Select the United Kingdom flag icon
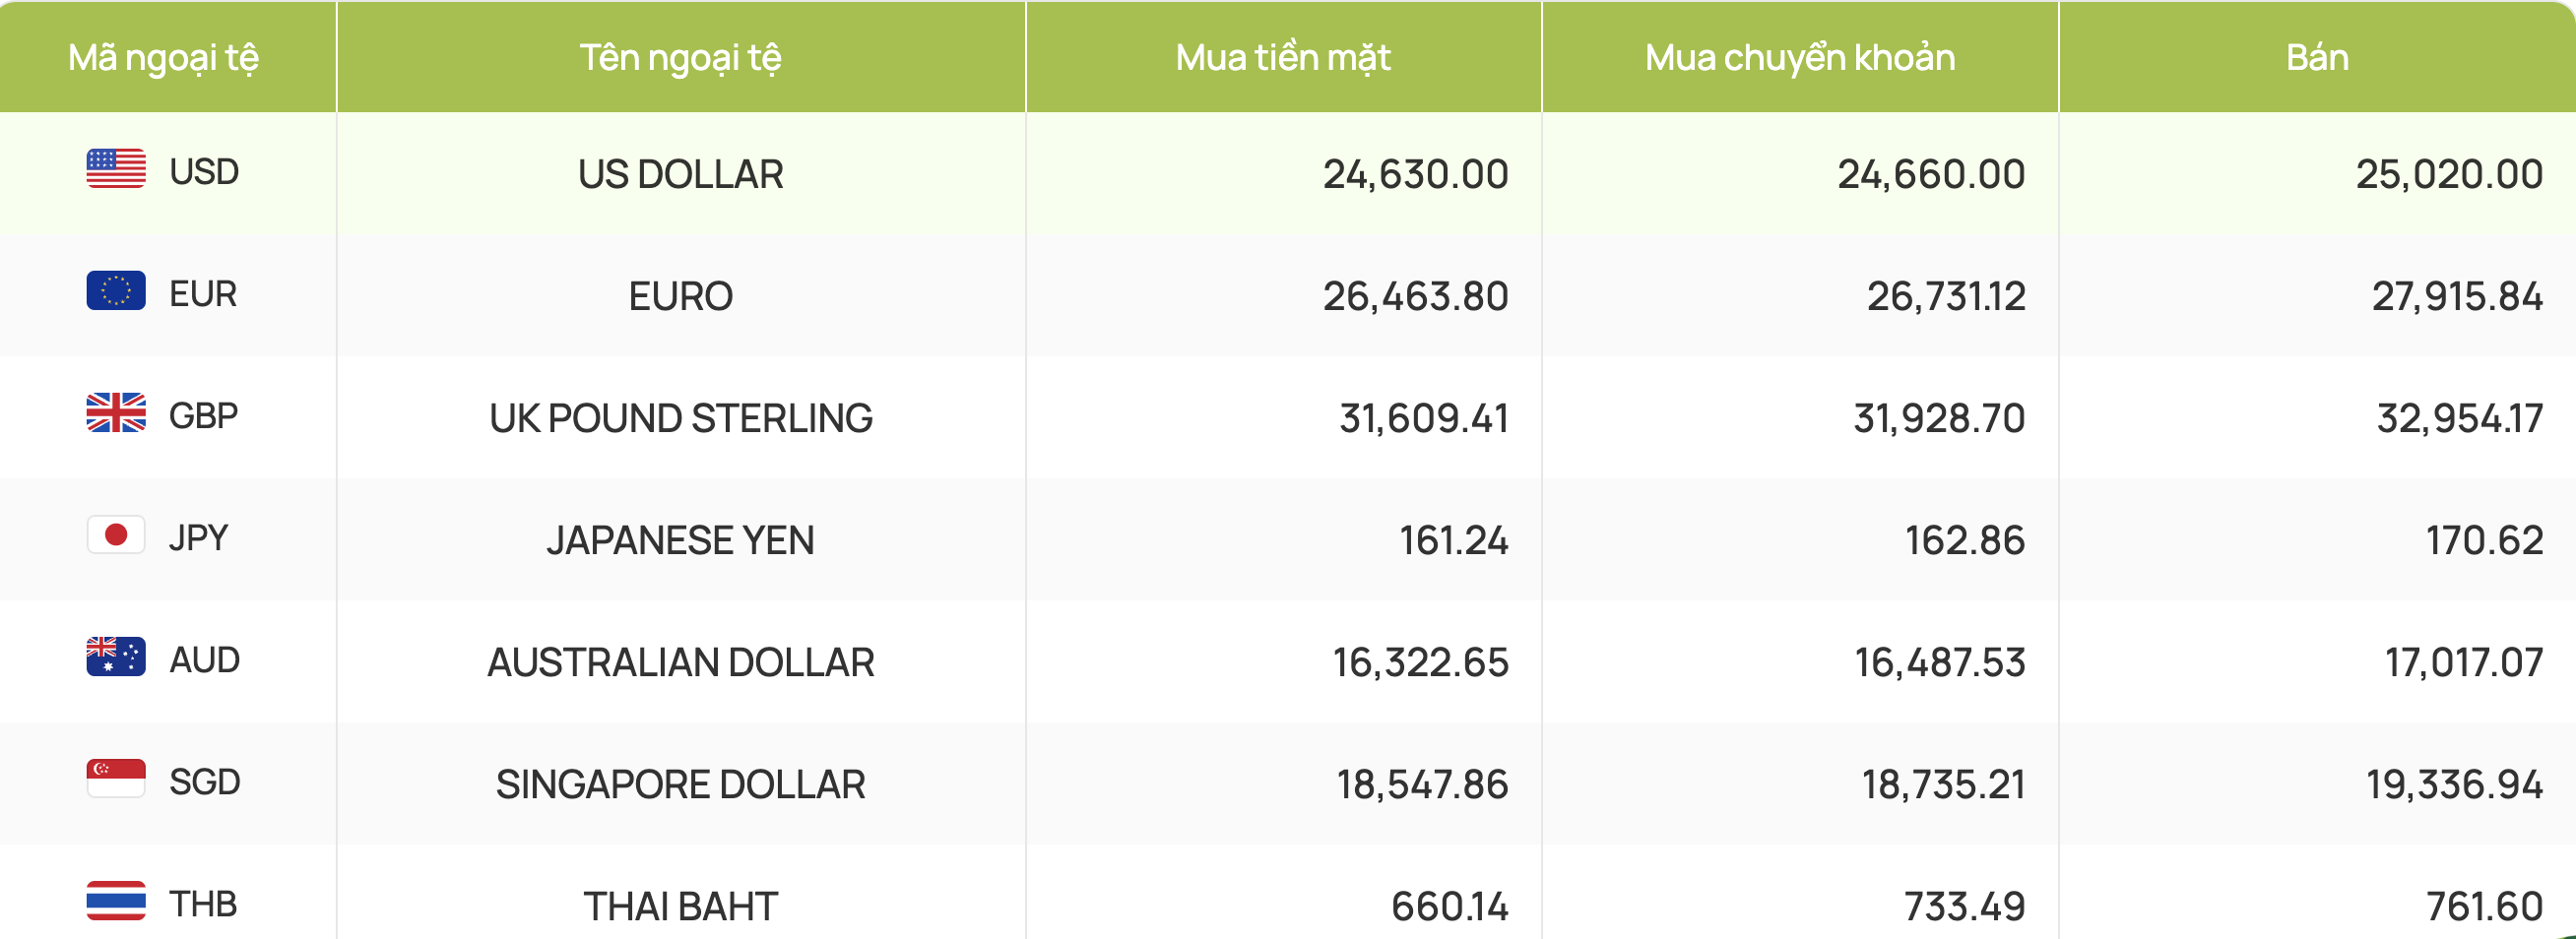This screenshot has height=939, width=2576. pyautogui.click(x=116, y=413)
